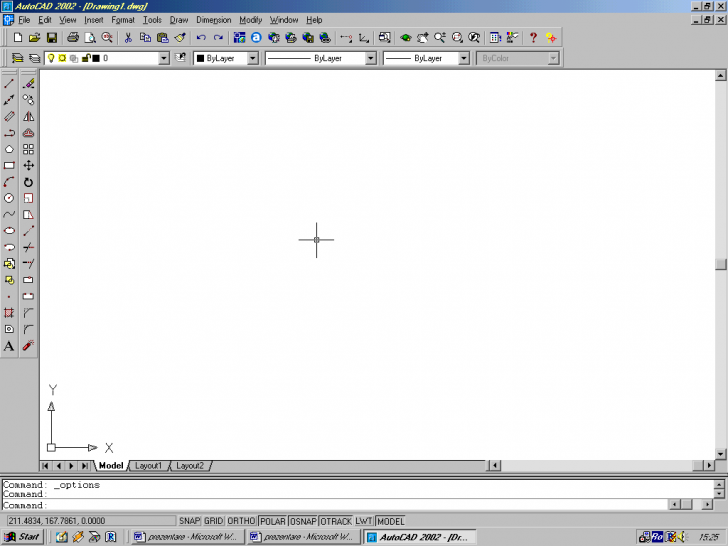
Task: Select the Multiline Text tool
Action: pyautogui.click(x=9, y=346)
